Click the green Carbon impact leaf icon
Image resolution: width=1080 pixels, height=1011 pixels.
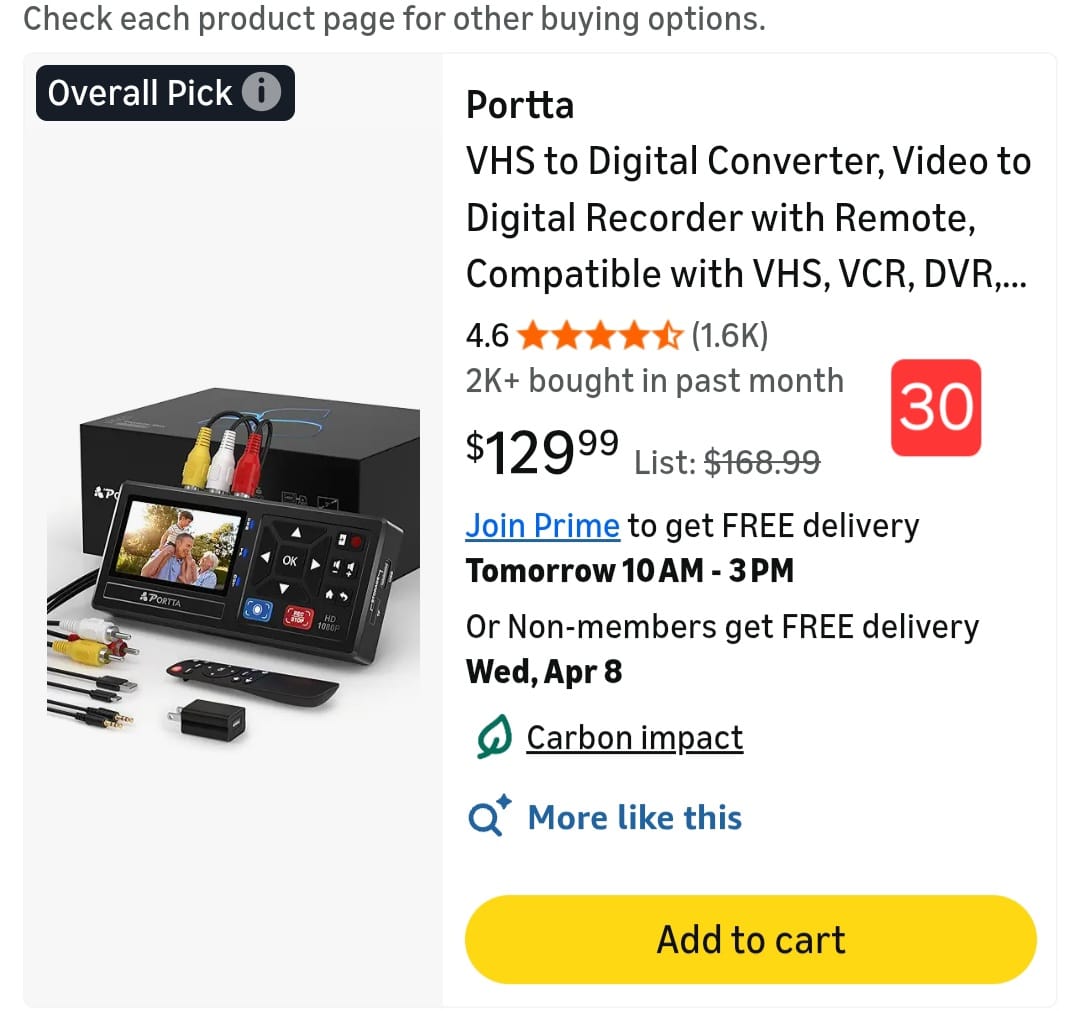[x=494, y=737]
